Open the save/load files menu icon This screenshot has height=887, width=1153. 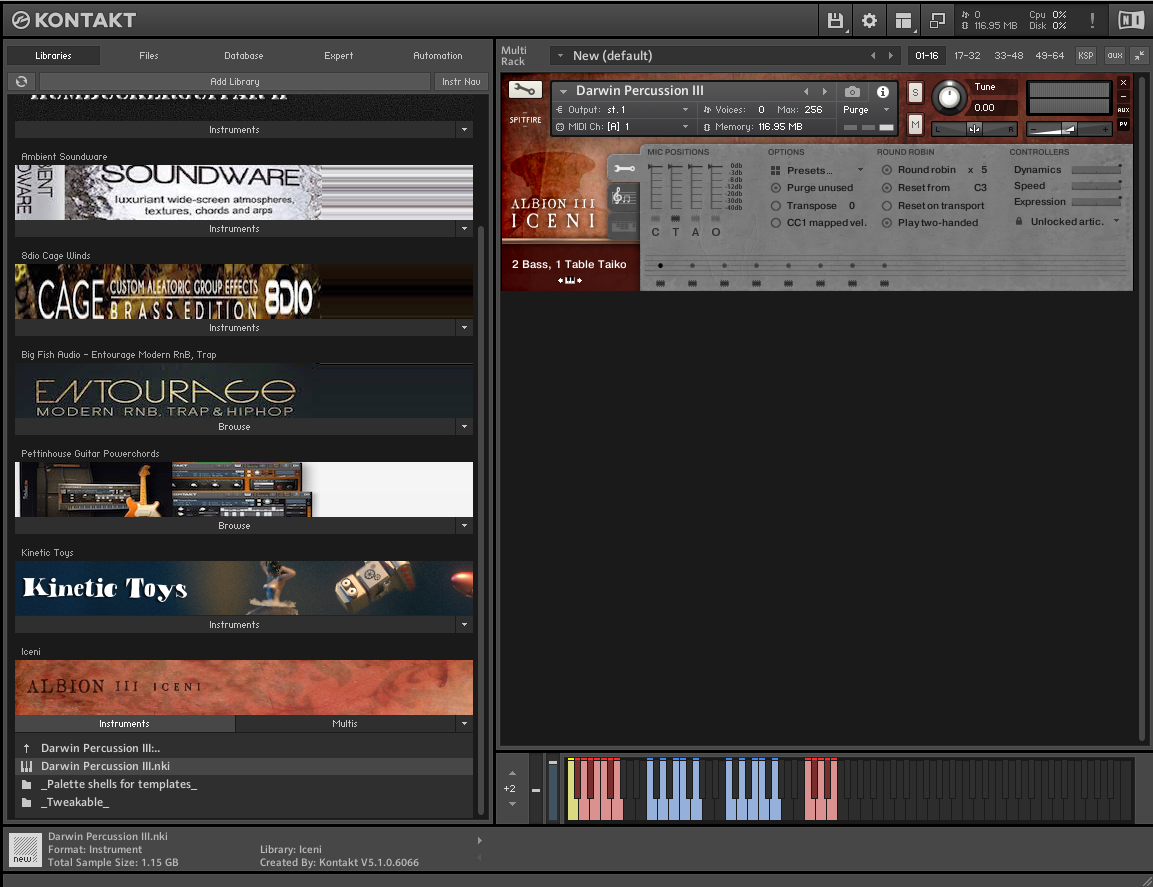point(835,21)
